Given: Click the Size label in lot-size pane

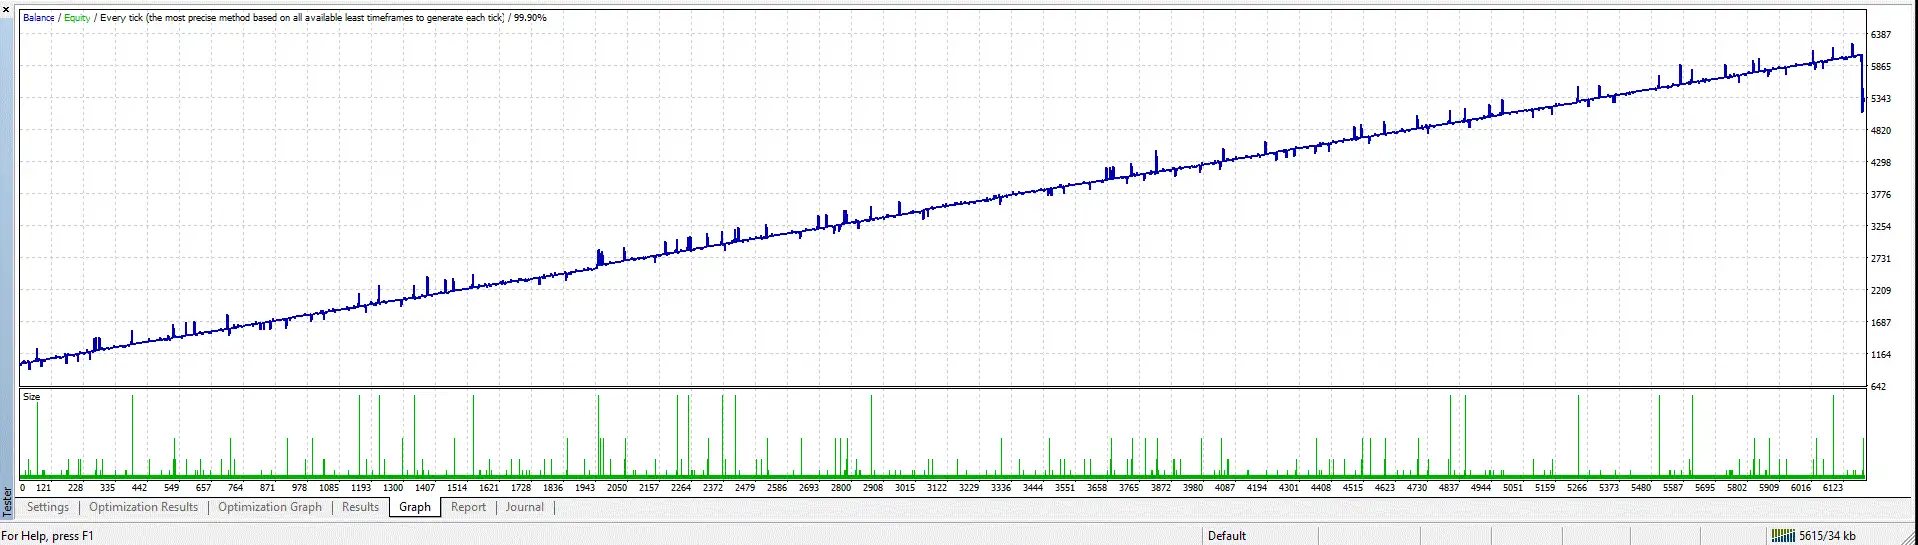Looking at the screenshot, I should (x=32, y=397).
